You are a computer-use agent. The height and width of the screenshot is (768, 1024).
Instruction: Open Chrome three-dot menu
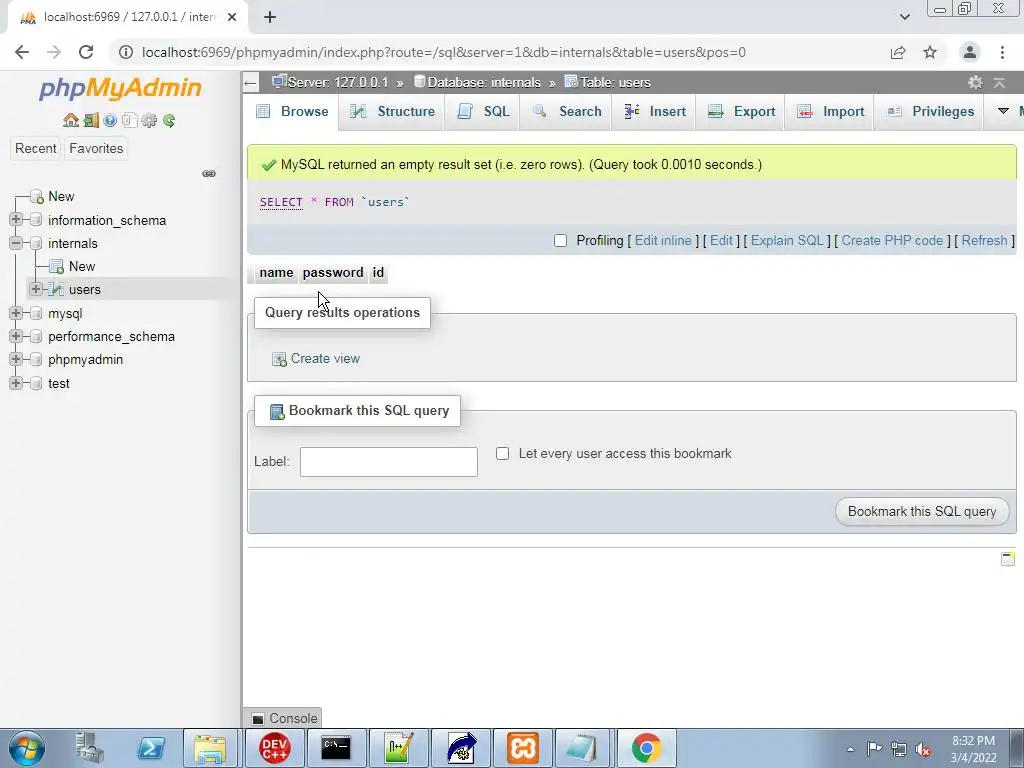[1002, 52]
